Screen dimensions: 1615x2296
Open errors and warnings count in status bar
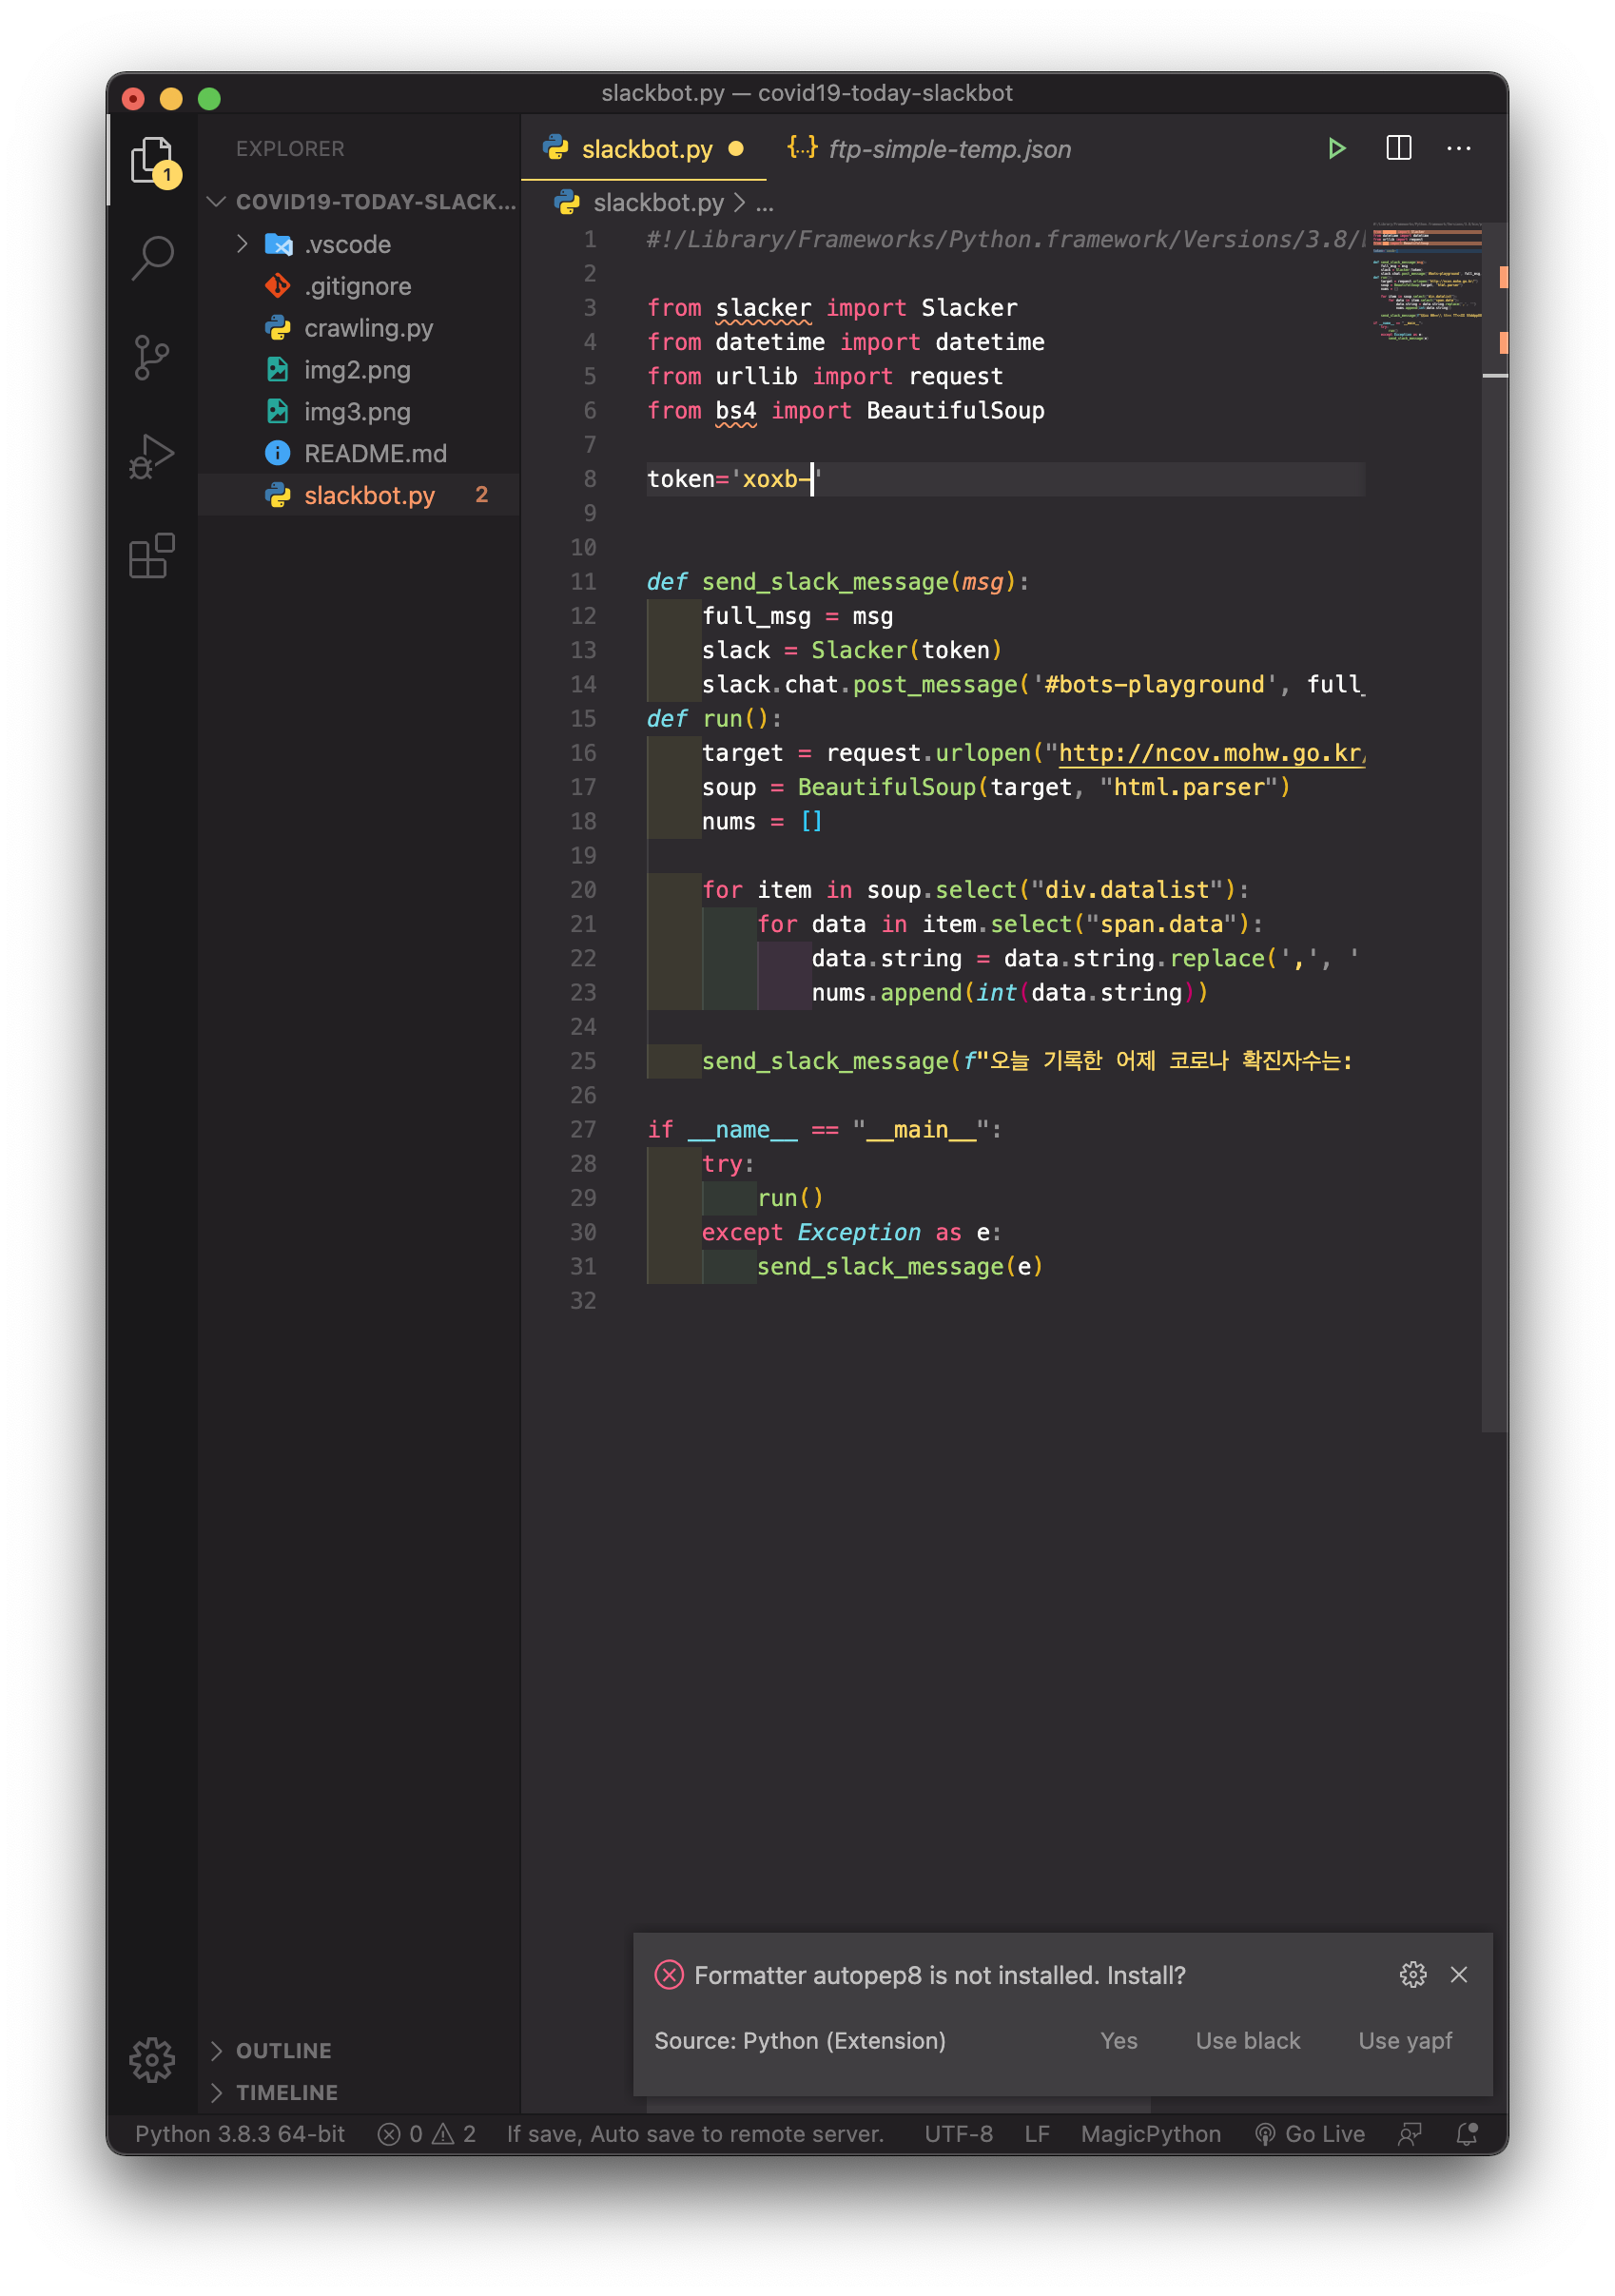[426, 2134]
